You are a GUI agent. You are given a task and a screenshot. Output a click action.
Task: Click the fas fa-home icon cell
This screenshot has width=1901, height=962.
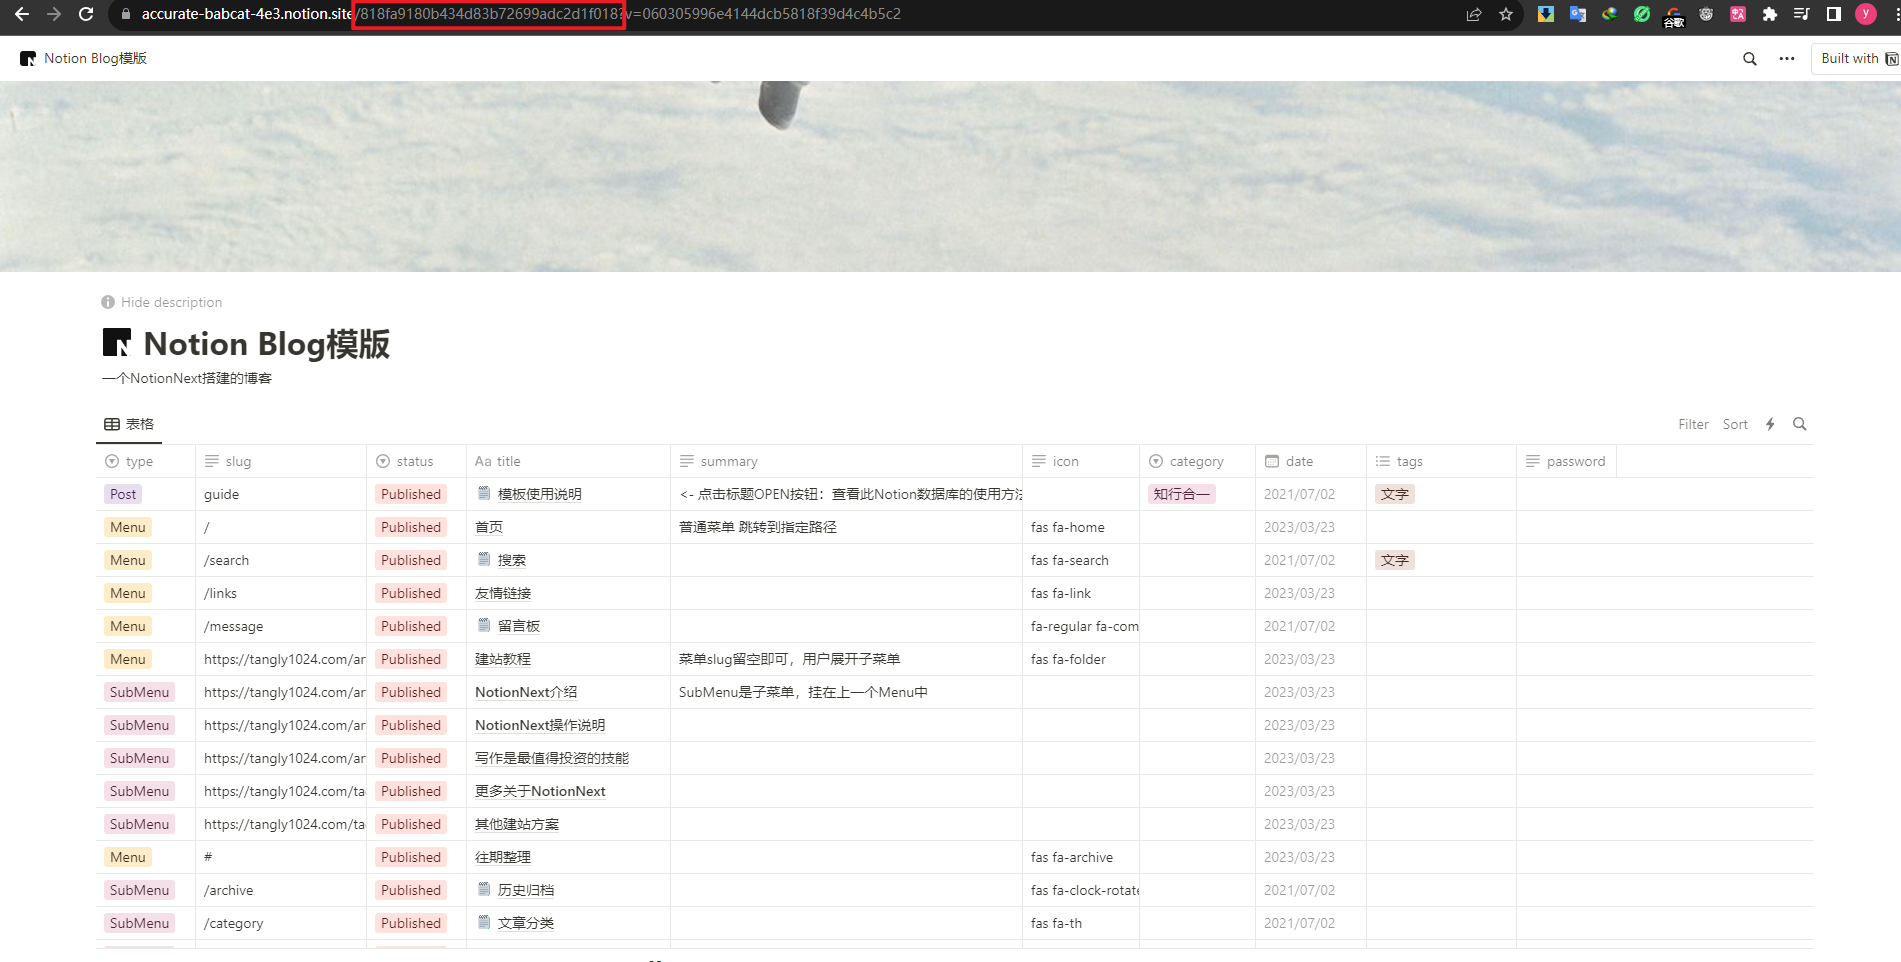1081,527
